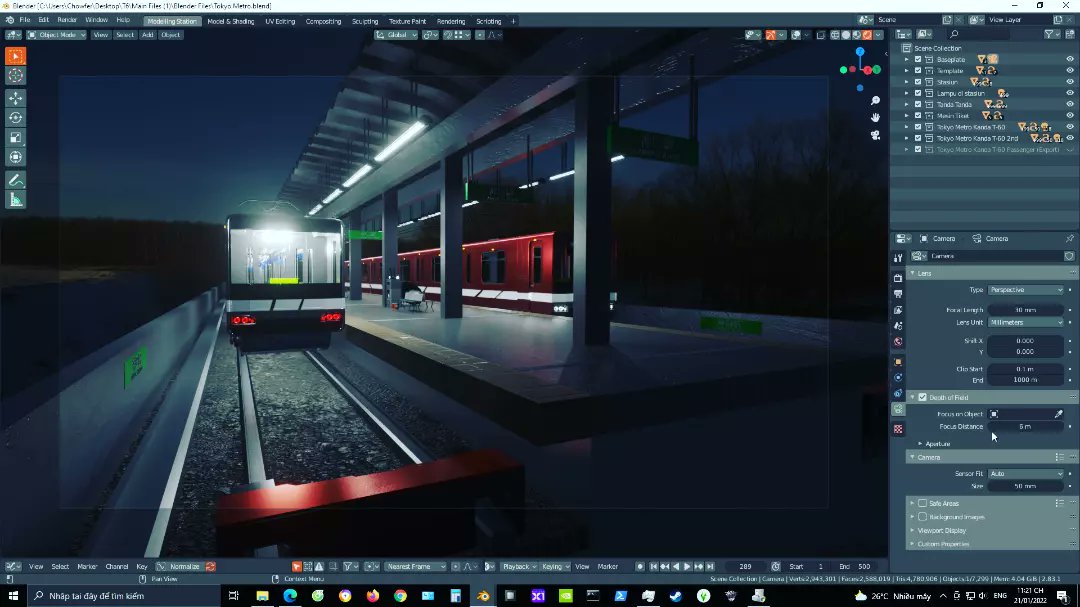Toggle camera view icon in viewport
Image resolution: width=1080 pixels, height=607 pixels.
pyautogui.click(x=875, y=135)
